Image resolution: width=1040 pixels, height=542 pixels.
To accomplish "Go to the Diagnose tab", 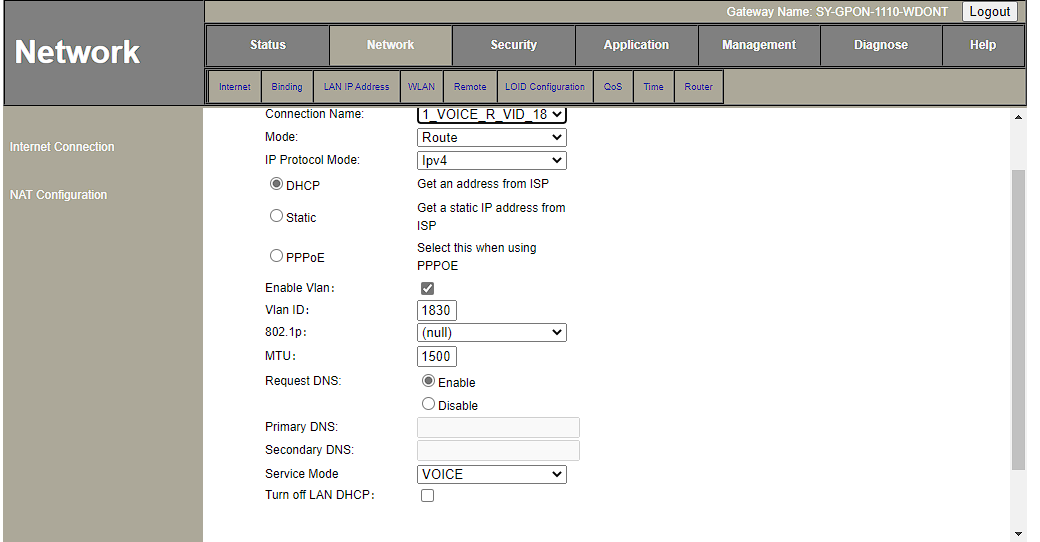I will pyautogui.click(x=880, y=45).
